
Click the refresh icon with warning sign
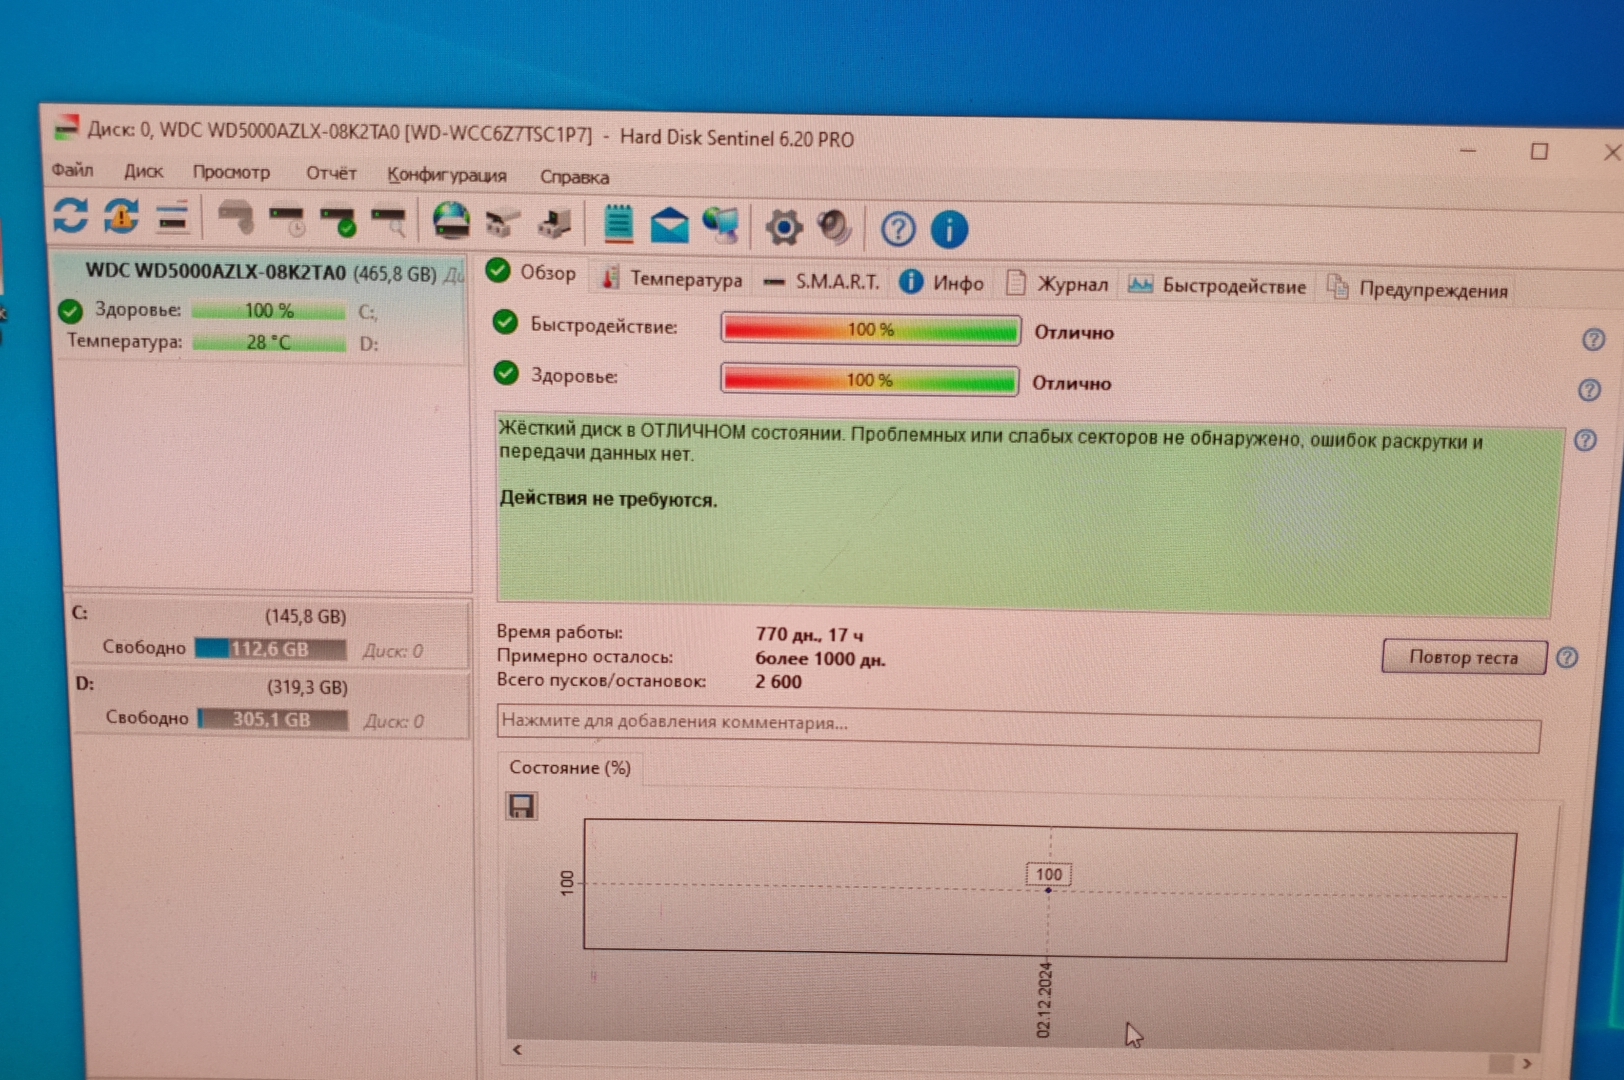(x=121, y=216)
